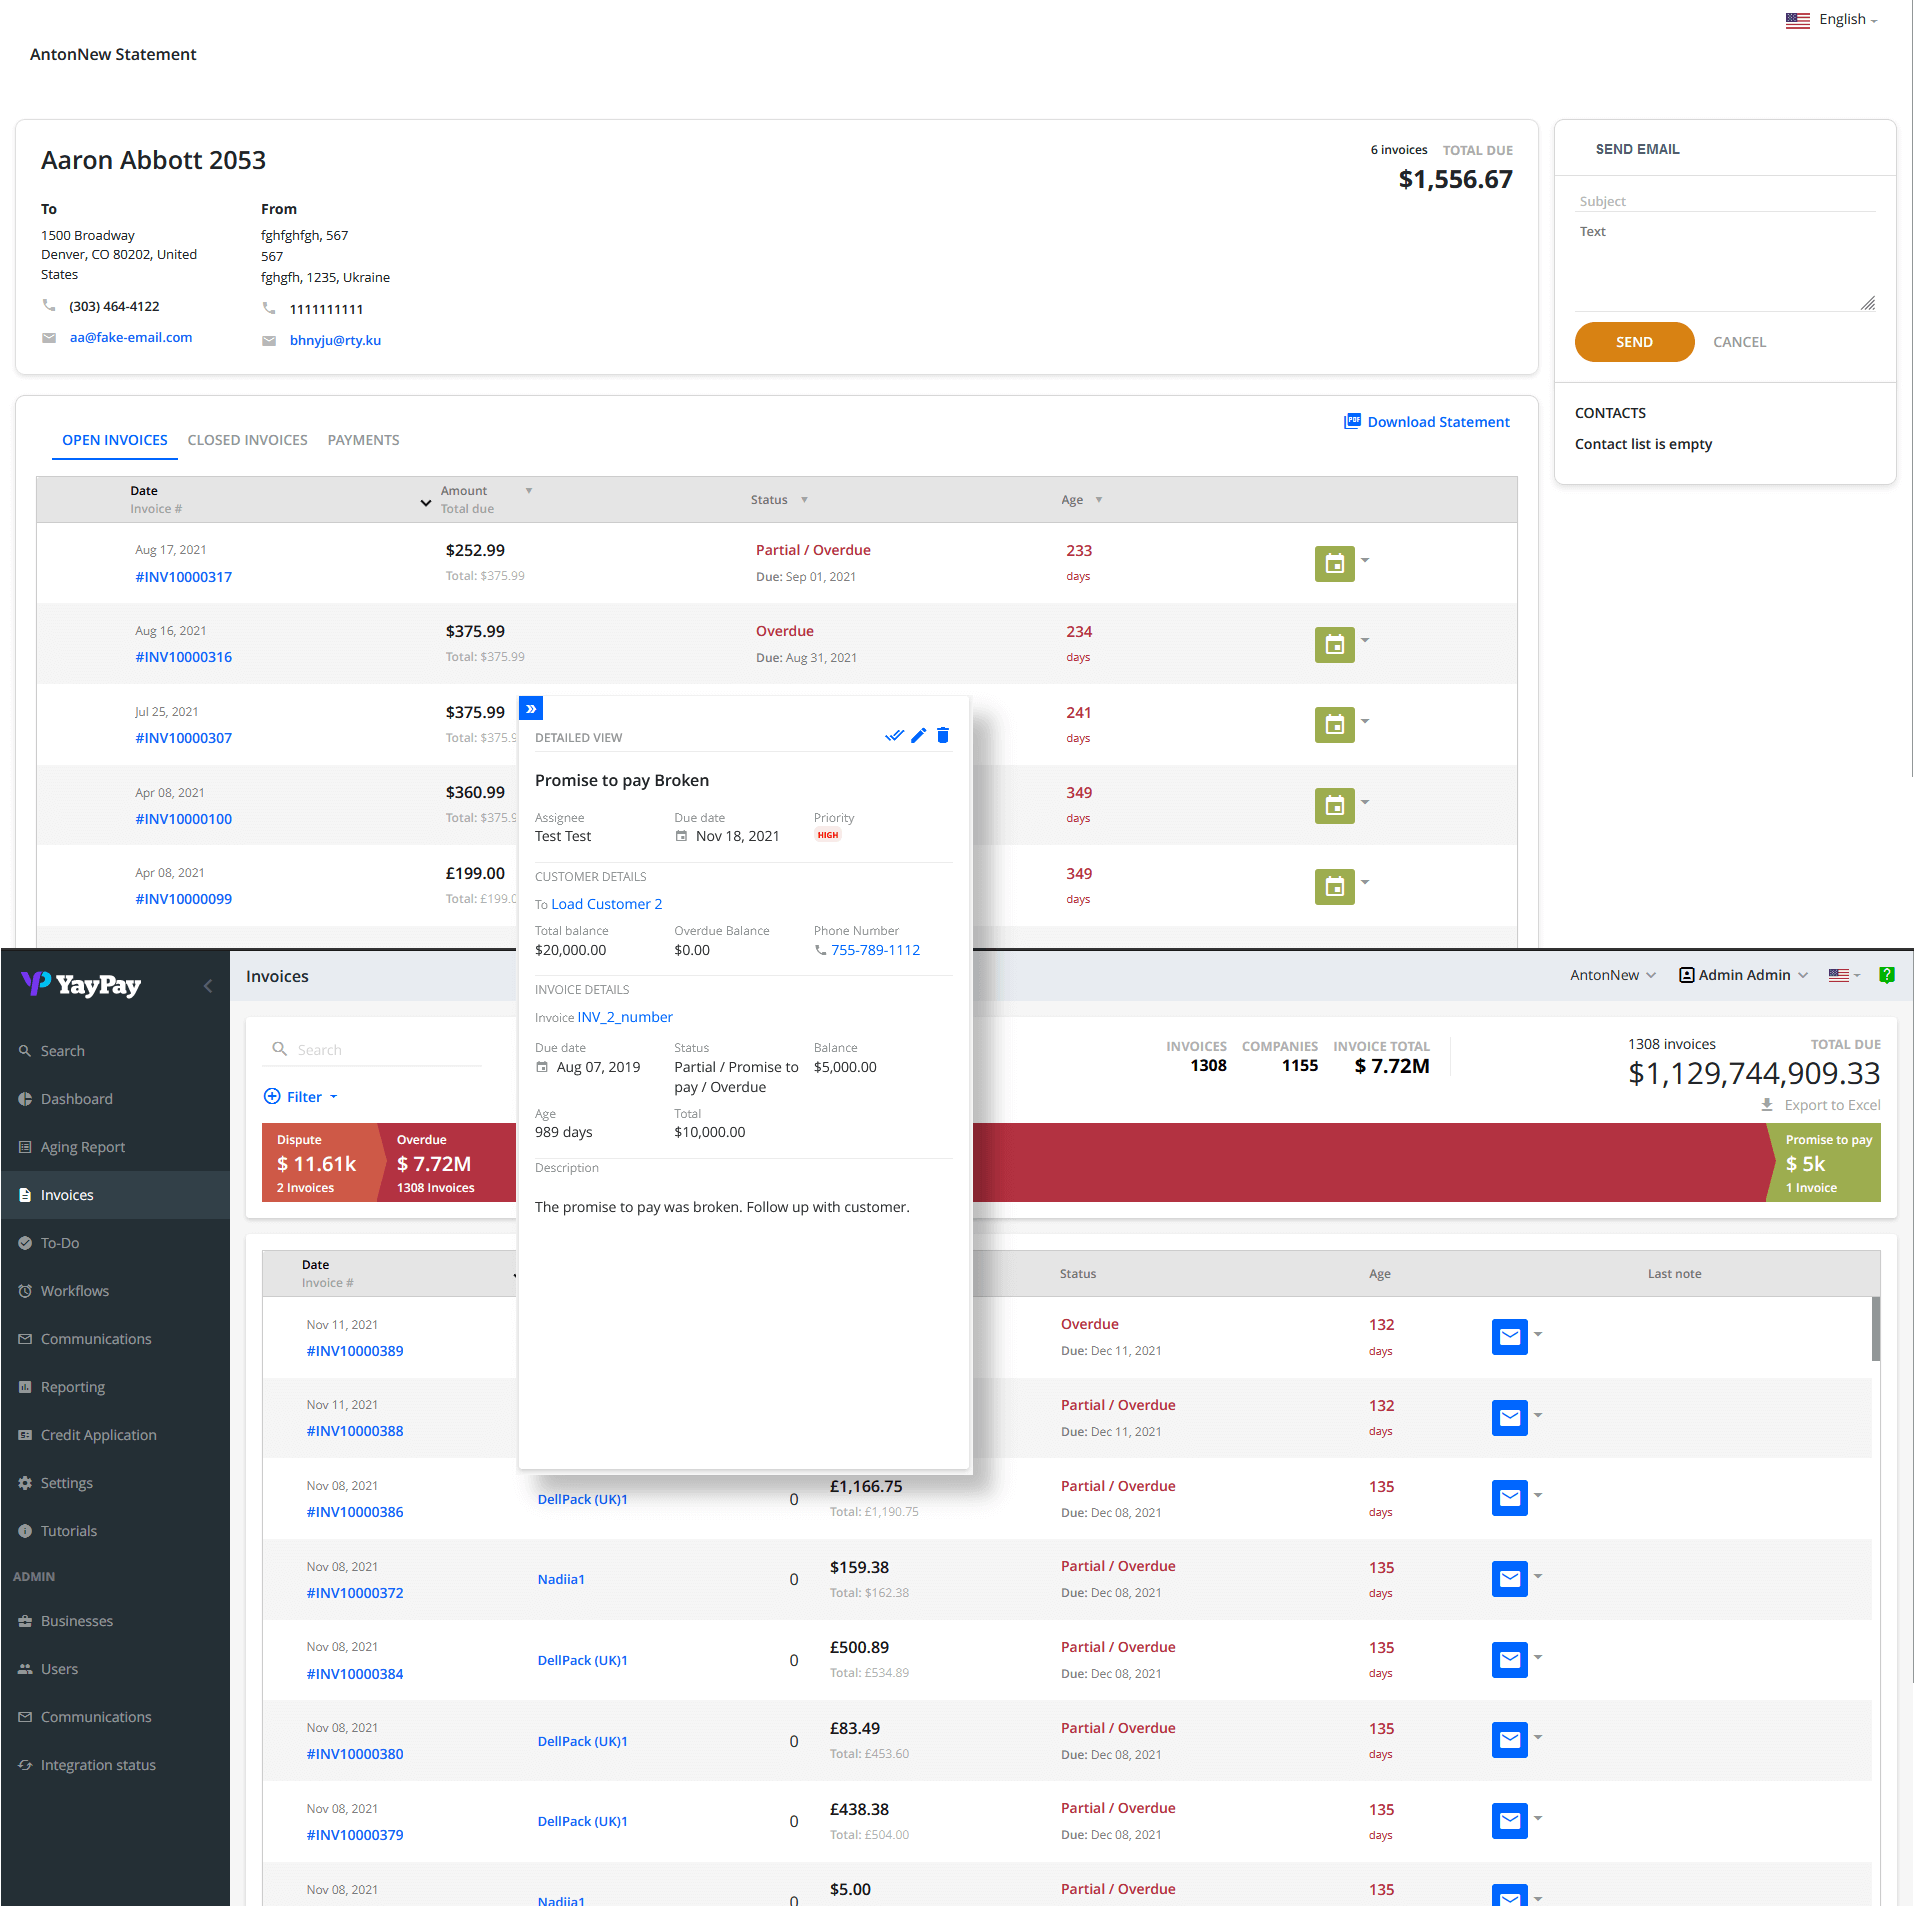Send email for invoice #INV10000384
This screenshot has height=1906, width=1914.
[x=1509, y=1660]
